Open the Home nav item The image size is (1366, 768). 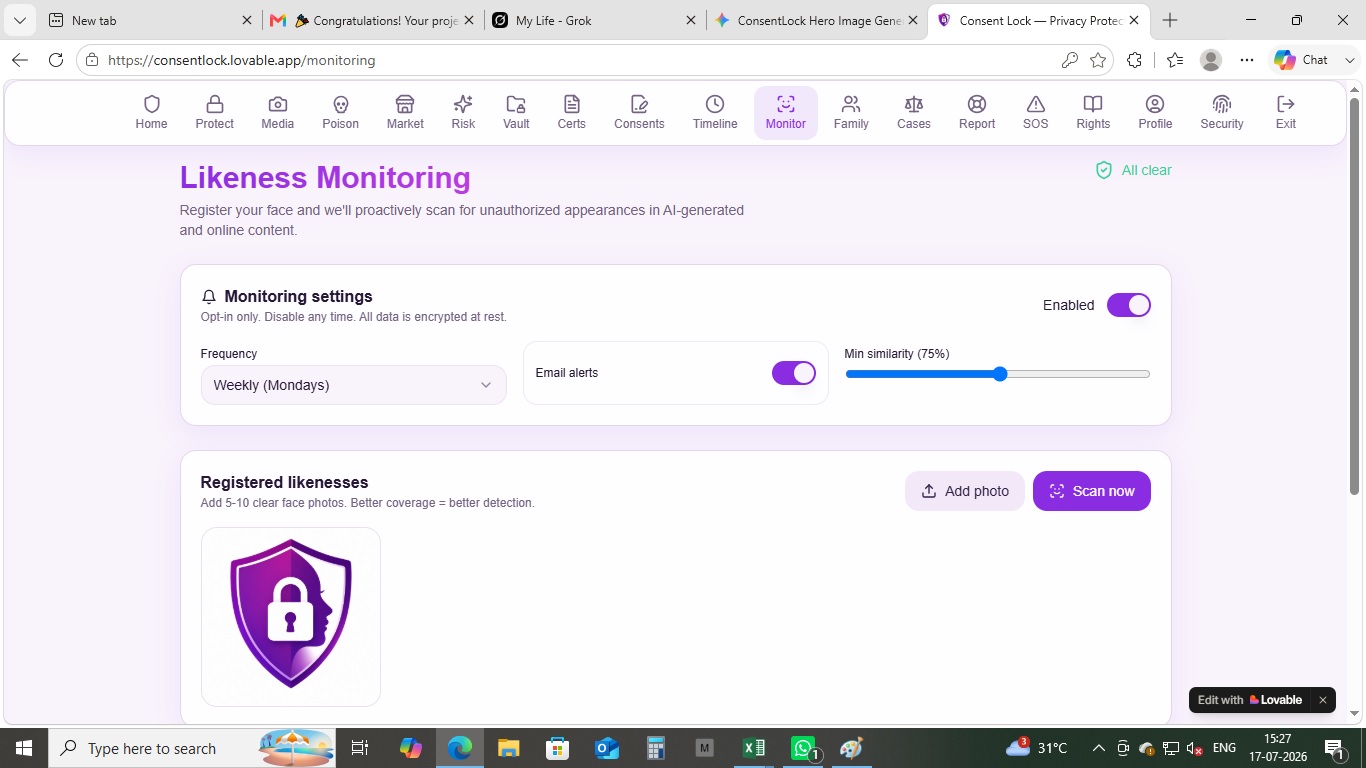tap(151, 112)
